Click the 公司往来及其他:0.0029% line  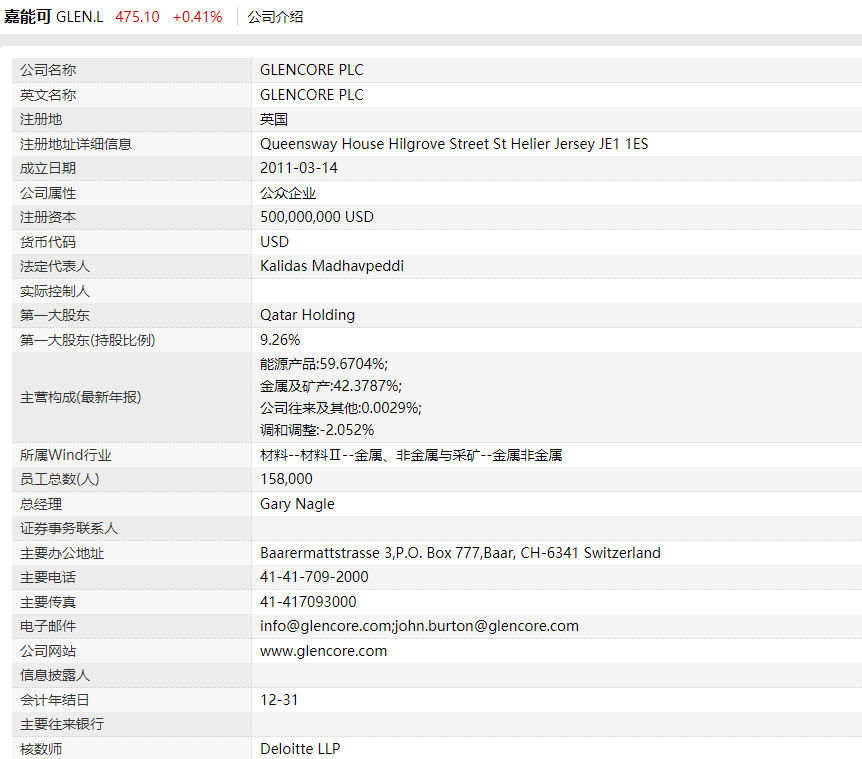(x=340, y=408)
